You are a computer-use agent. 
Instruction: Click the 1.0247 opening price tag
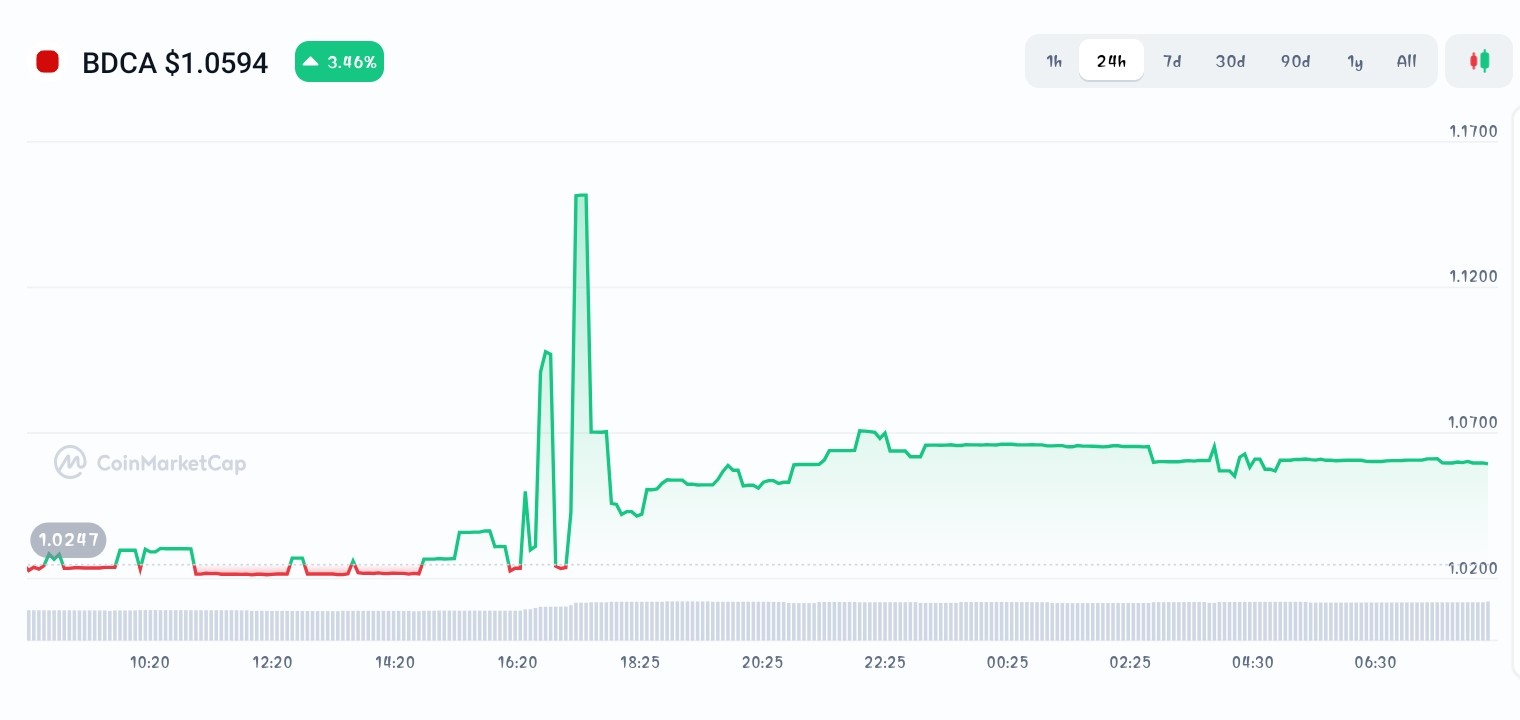[x=68, y=541]
